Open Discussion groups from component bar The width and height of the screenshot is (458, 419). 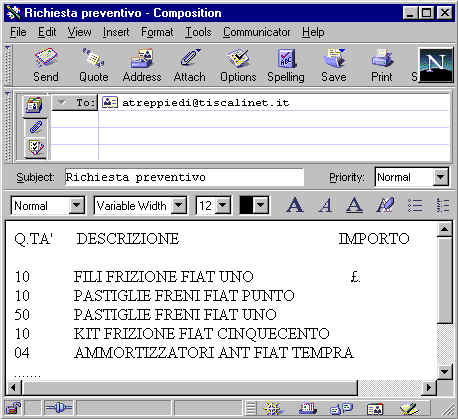341,408
